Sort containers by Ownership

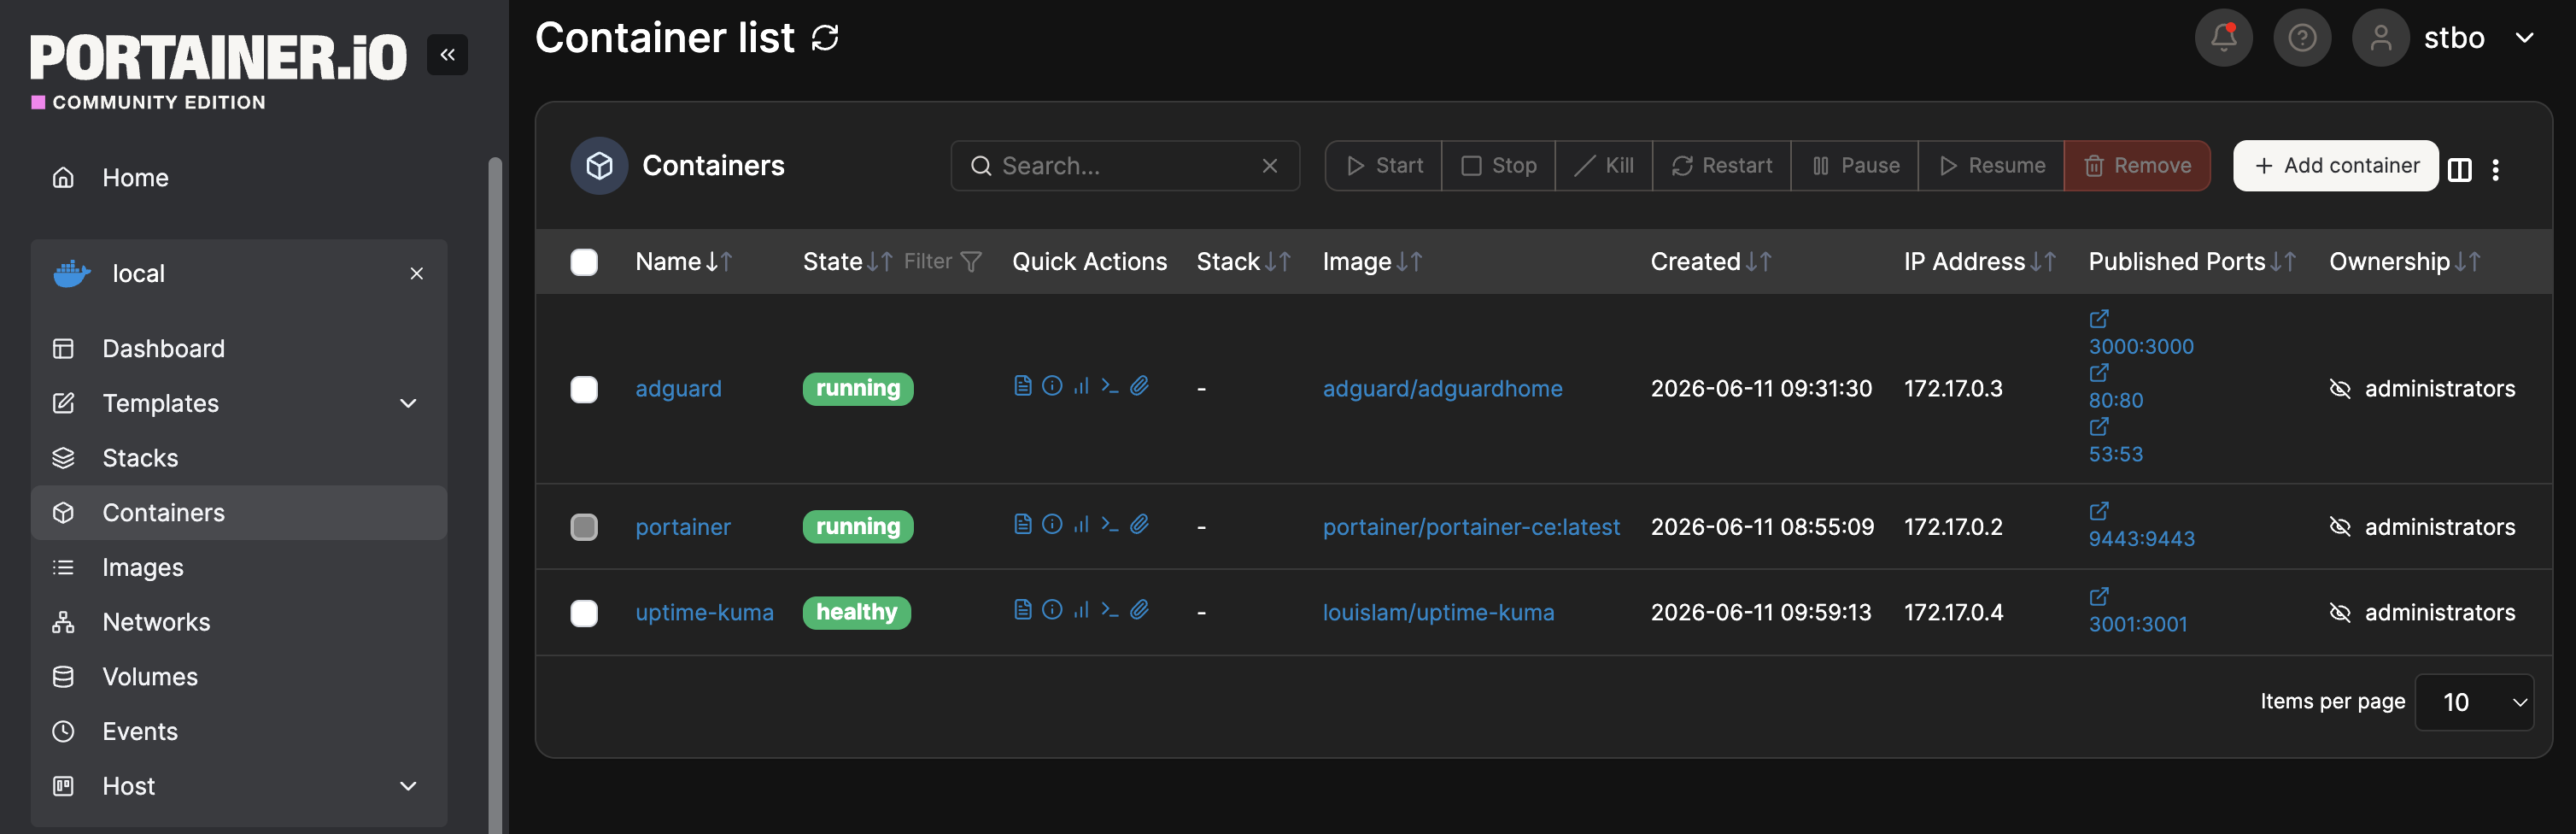click(2405, 262)
